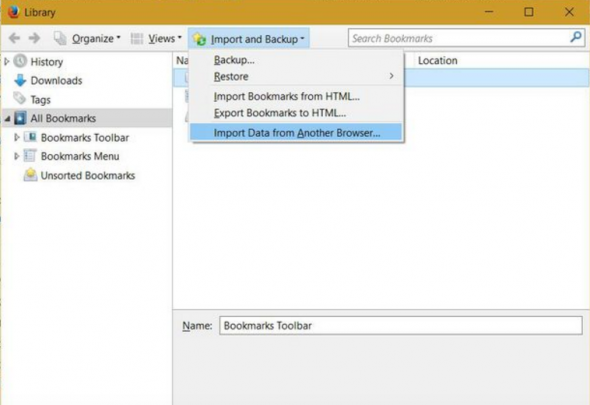This screenshot has height=405, width=590.
Task: Collapse the All Bookmarks tree node
Action: [x=8, y=119]
